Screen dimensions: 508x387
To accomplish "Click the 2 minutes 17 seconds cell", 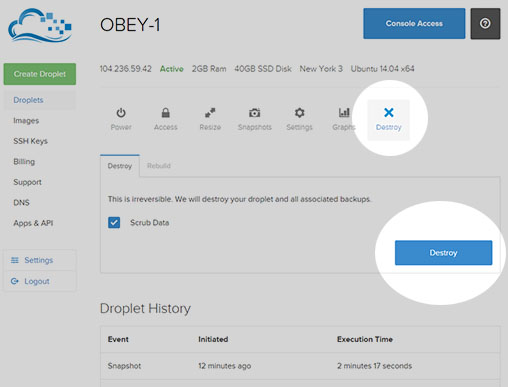I will coord(374,366).
